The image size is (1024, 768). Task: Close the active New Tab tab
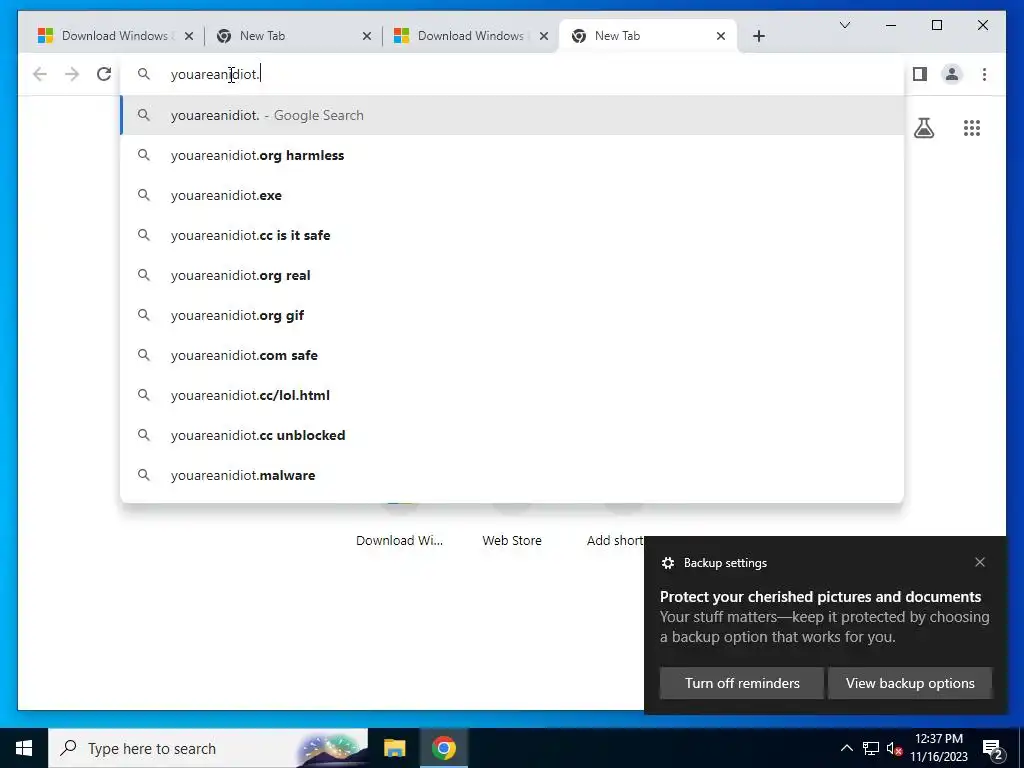click(721, 36)
